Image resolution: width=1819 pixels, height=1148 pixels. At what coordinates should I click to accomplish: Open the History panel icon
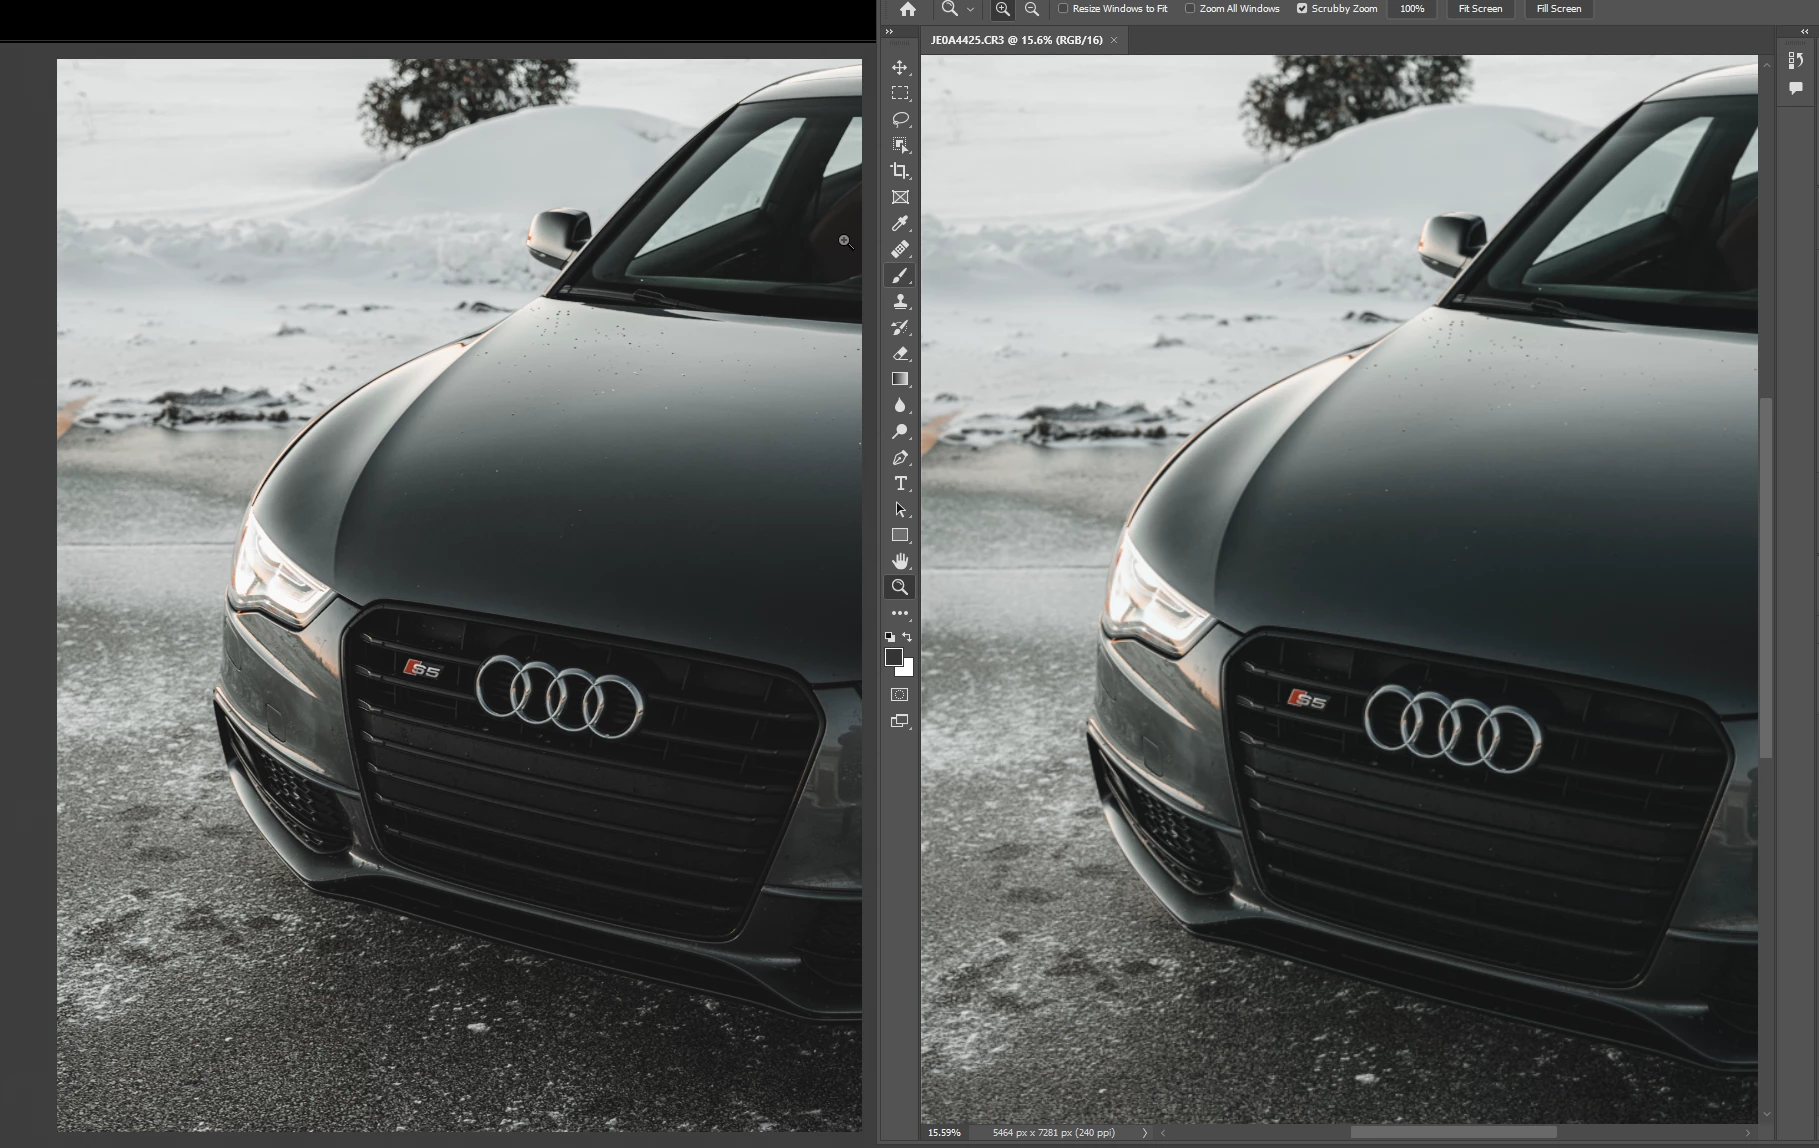click(x=1796, y=61)
